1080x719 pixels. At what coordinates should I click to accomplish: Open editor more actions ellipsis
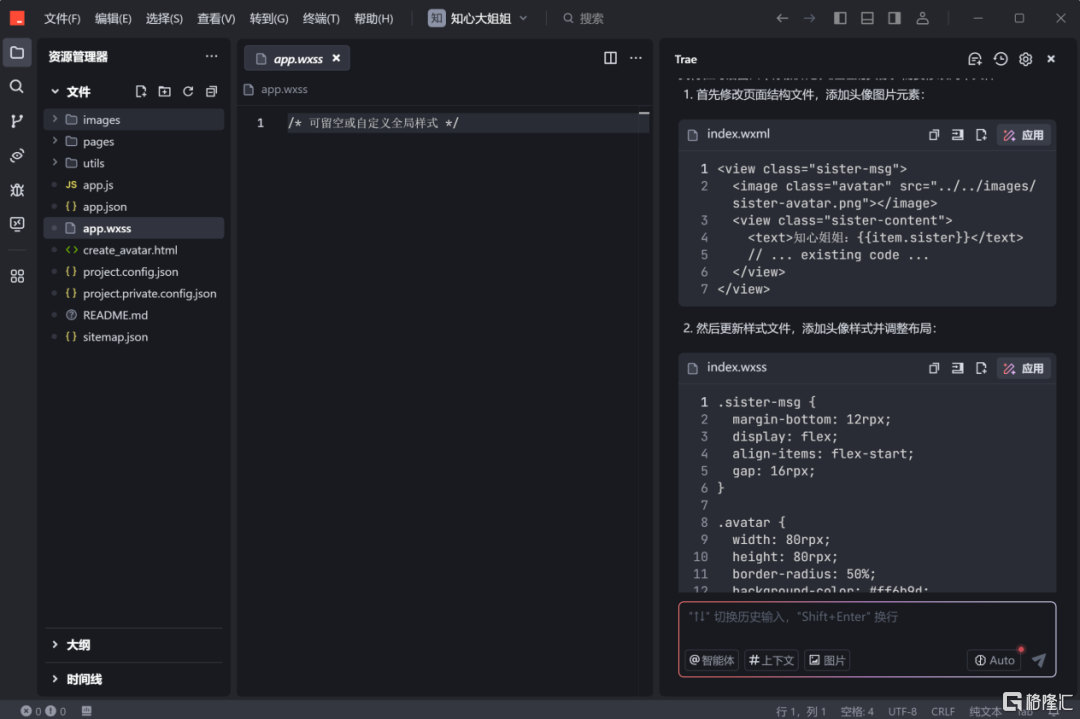(636, 58)
